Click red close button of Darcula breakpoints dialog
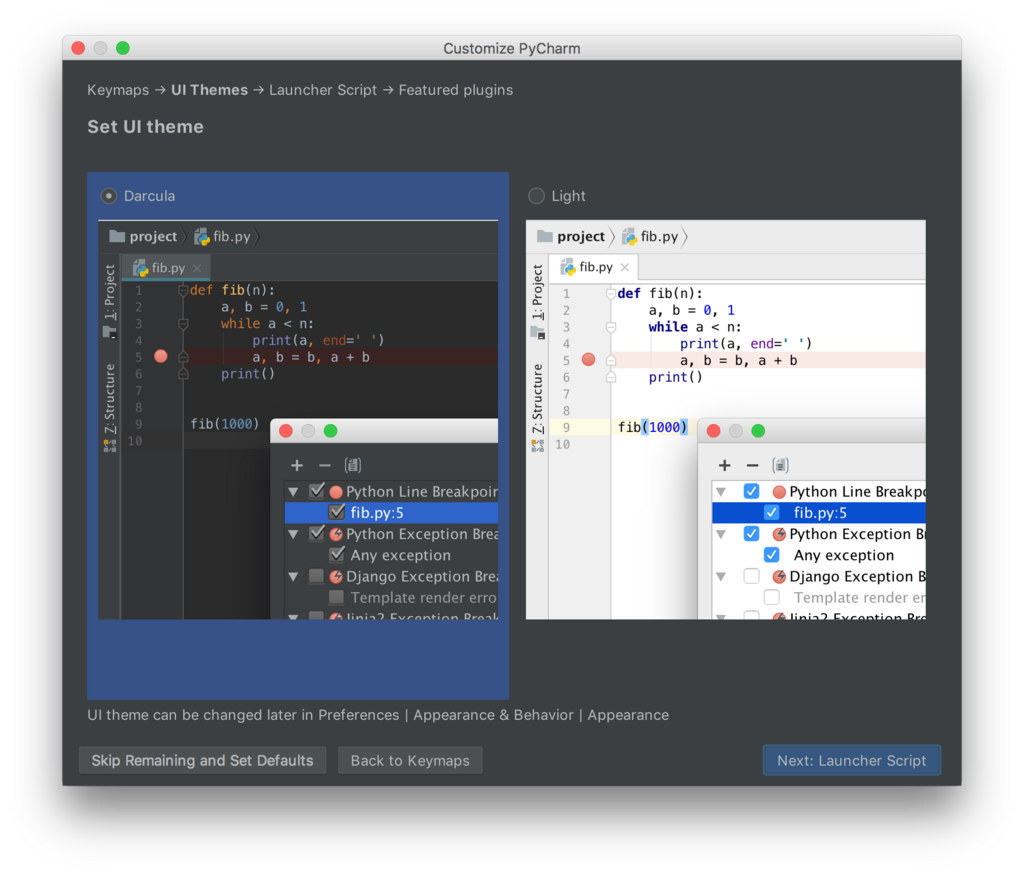 tap(286, 431)
